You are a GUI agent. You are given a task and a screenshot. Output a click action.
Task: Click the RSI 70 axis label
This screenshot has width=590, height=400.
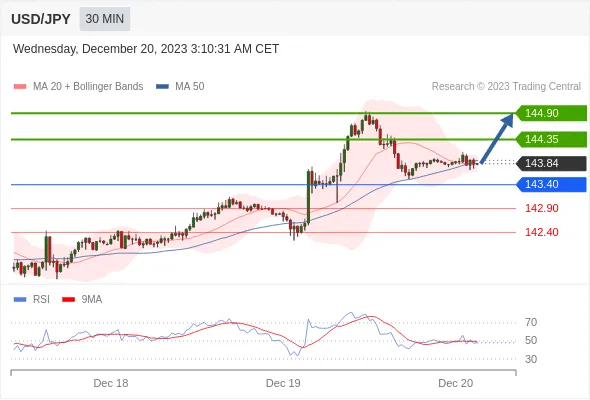tap(531, 322)
